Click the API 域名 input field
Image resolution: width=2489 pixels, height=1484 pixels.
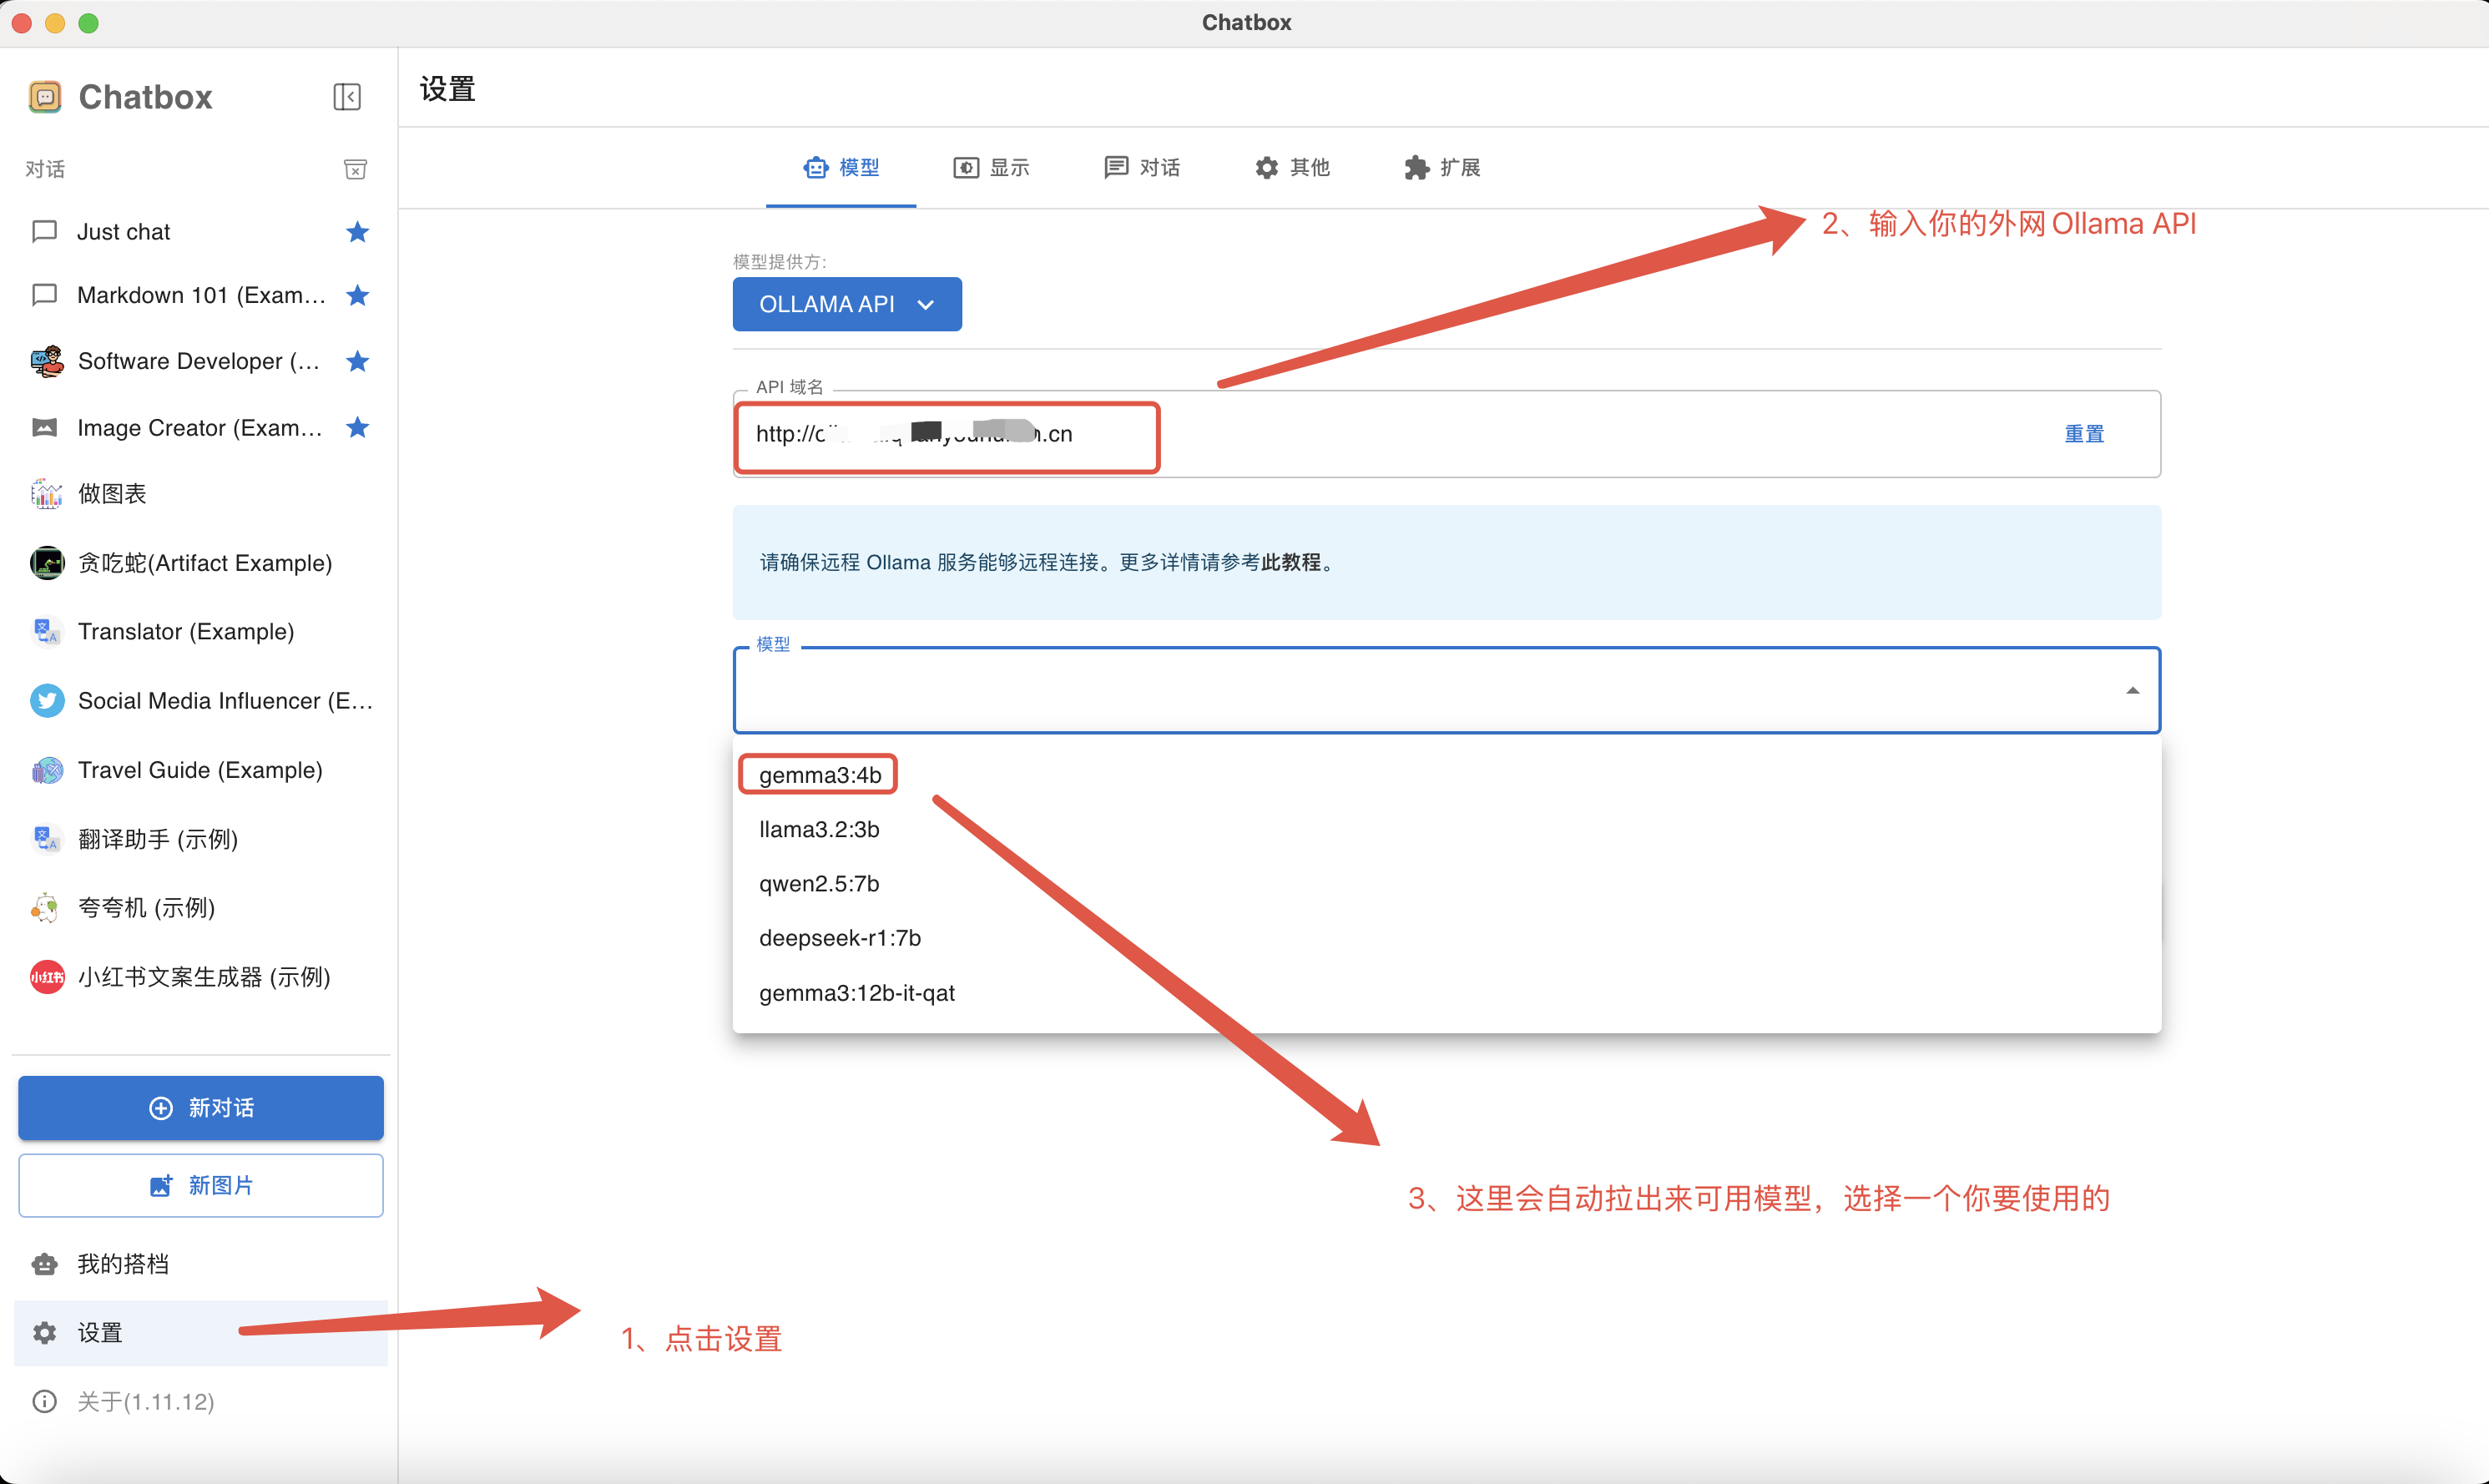pos(1400,434)
